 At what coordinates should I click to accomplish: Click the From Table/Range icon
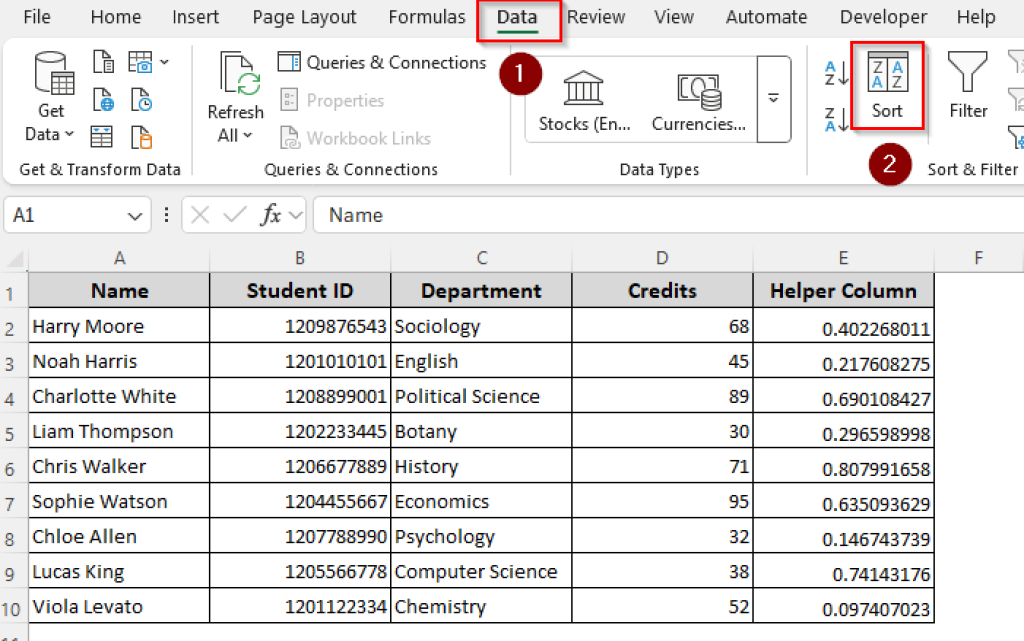click(103, 136)
